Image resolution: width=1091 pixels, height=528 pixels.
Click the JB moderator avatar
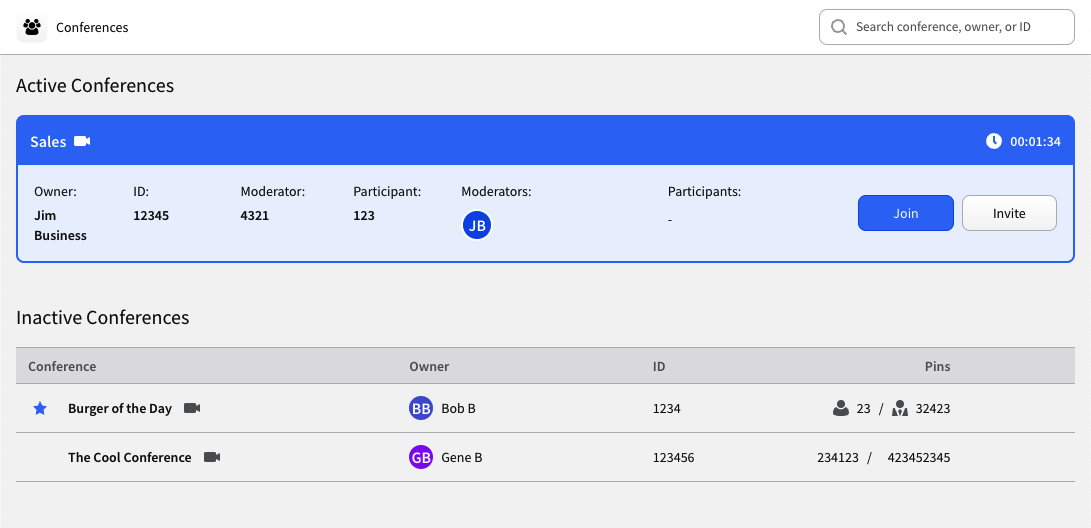tap(477, 225)
